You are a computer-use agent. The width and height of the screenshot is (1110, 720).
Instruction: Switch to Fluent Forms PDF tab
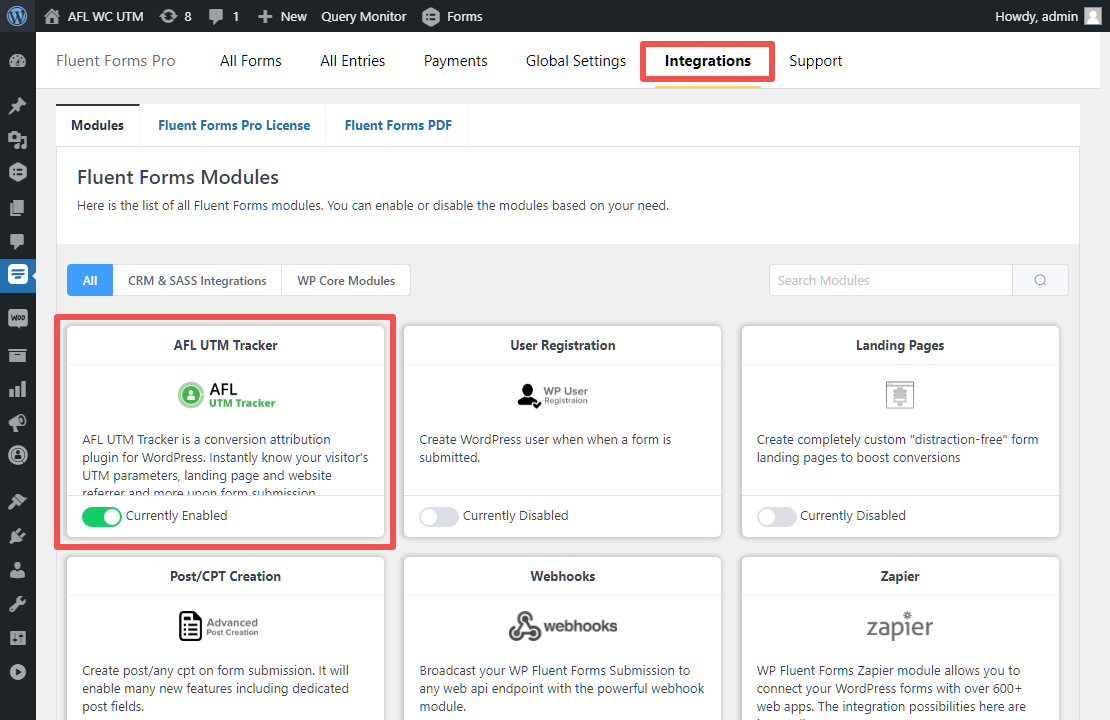398,125
